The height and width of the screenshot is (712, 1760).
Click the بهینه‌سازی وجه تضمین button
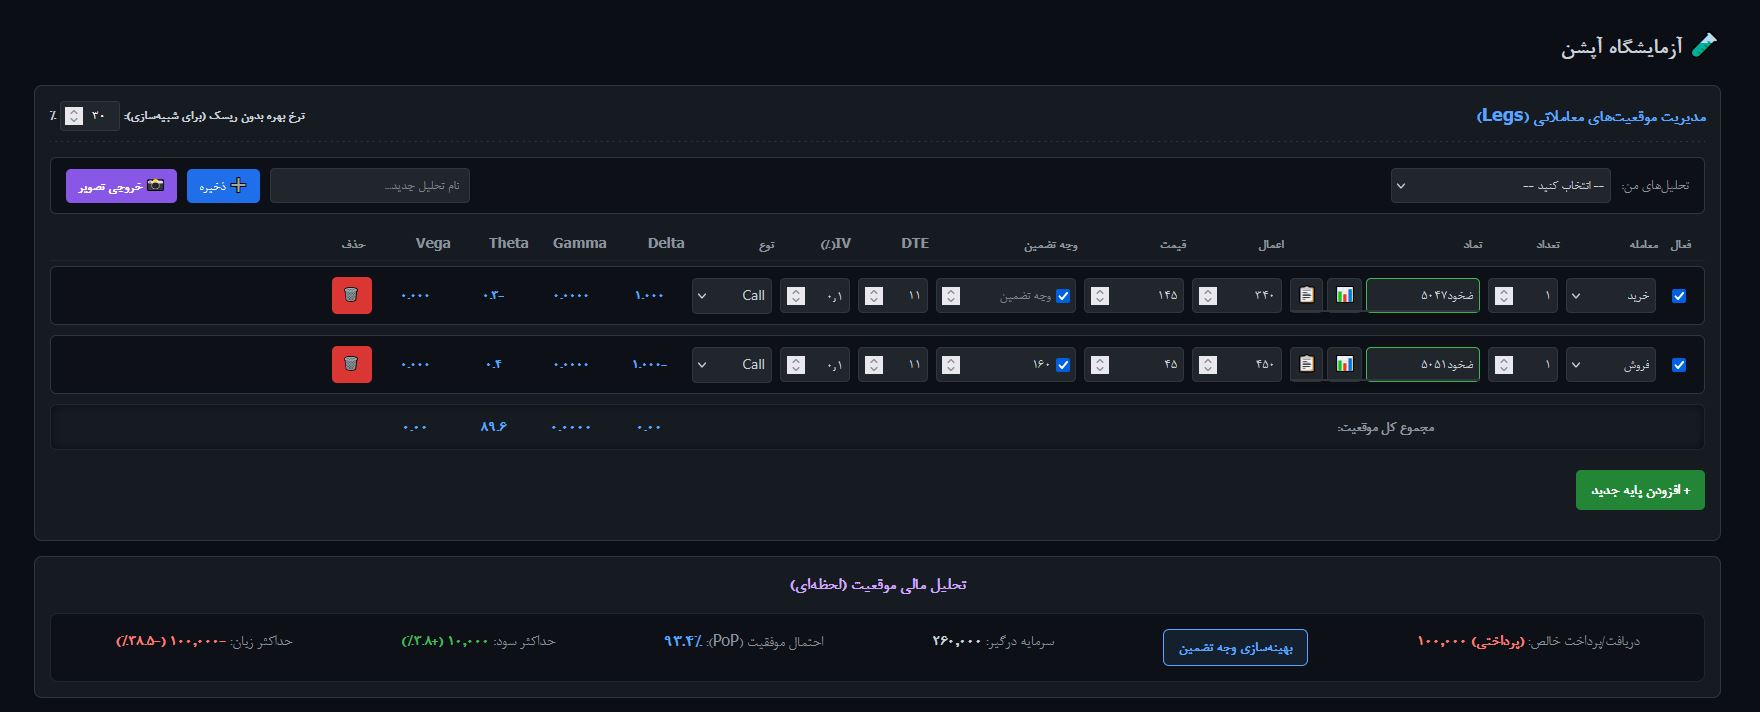pos(1235,648)
